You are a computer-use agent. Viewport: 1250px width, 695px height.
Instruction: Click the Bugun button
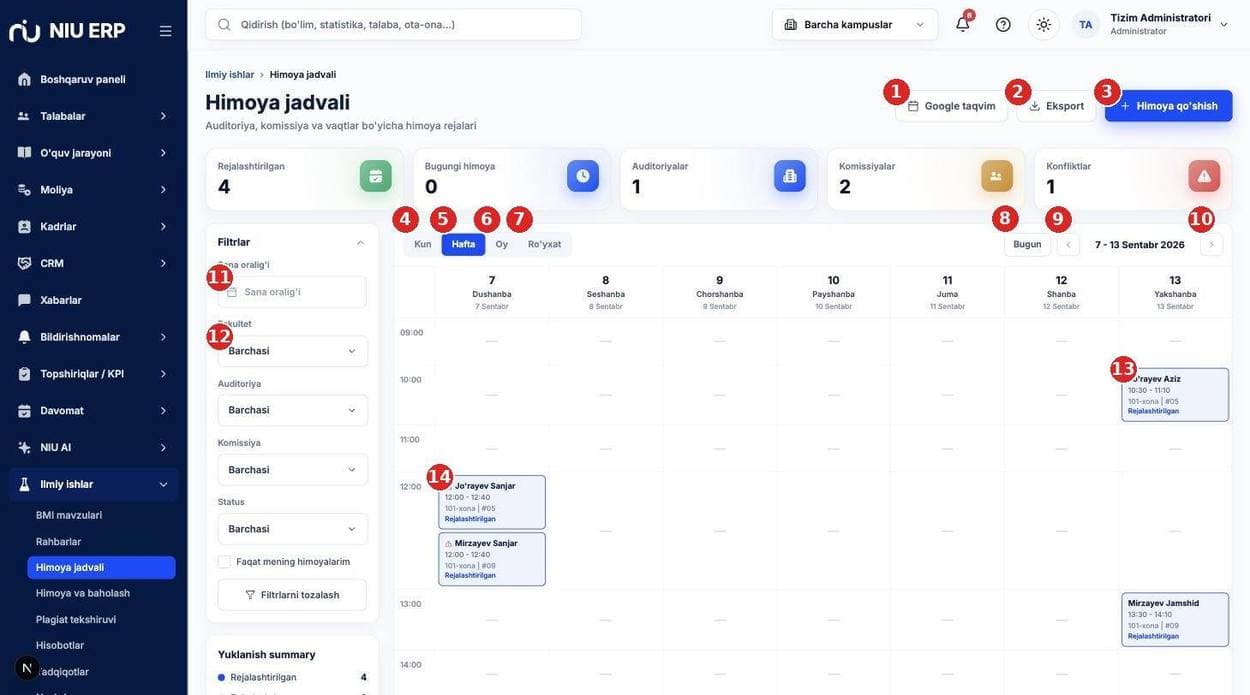[x=1027, y=244]
